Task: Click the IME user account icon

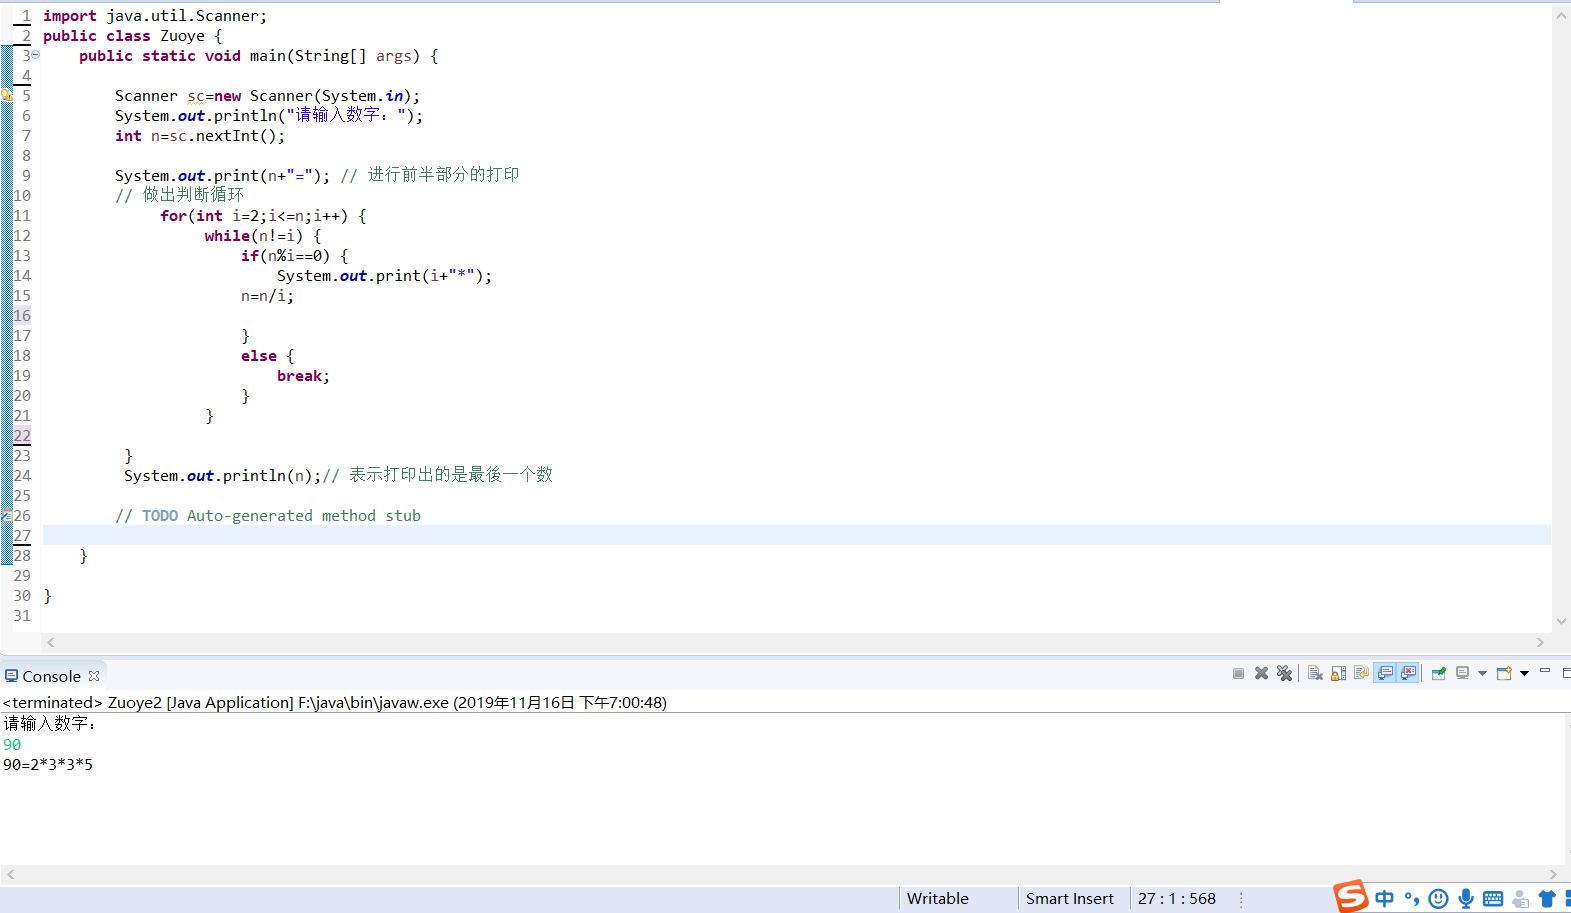Action: point(1520,898)
